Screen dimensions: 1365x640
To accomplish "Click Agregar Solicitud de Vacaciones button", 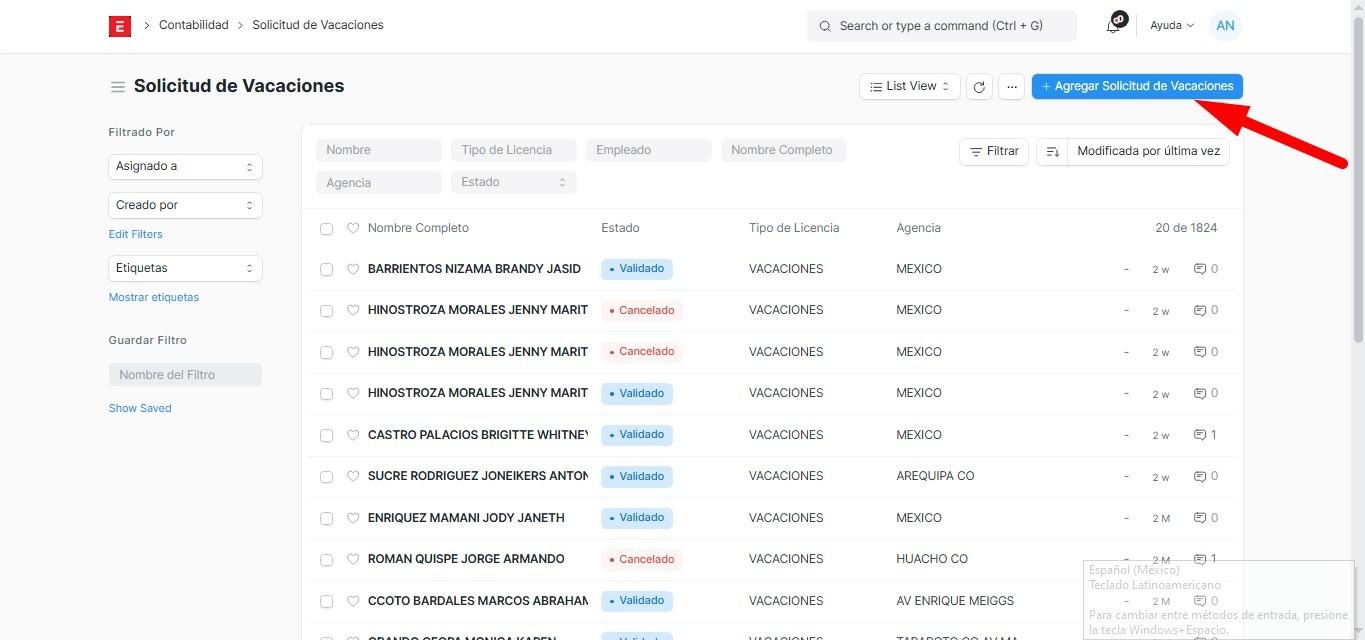I will pyautogui.click(x=1137, y=87).
